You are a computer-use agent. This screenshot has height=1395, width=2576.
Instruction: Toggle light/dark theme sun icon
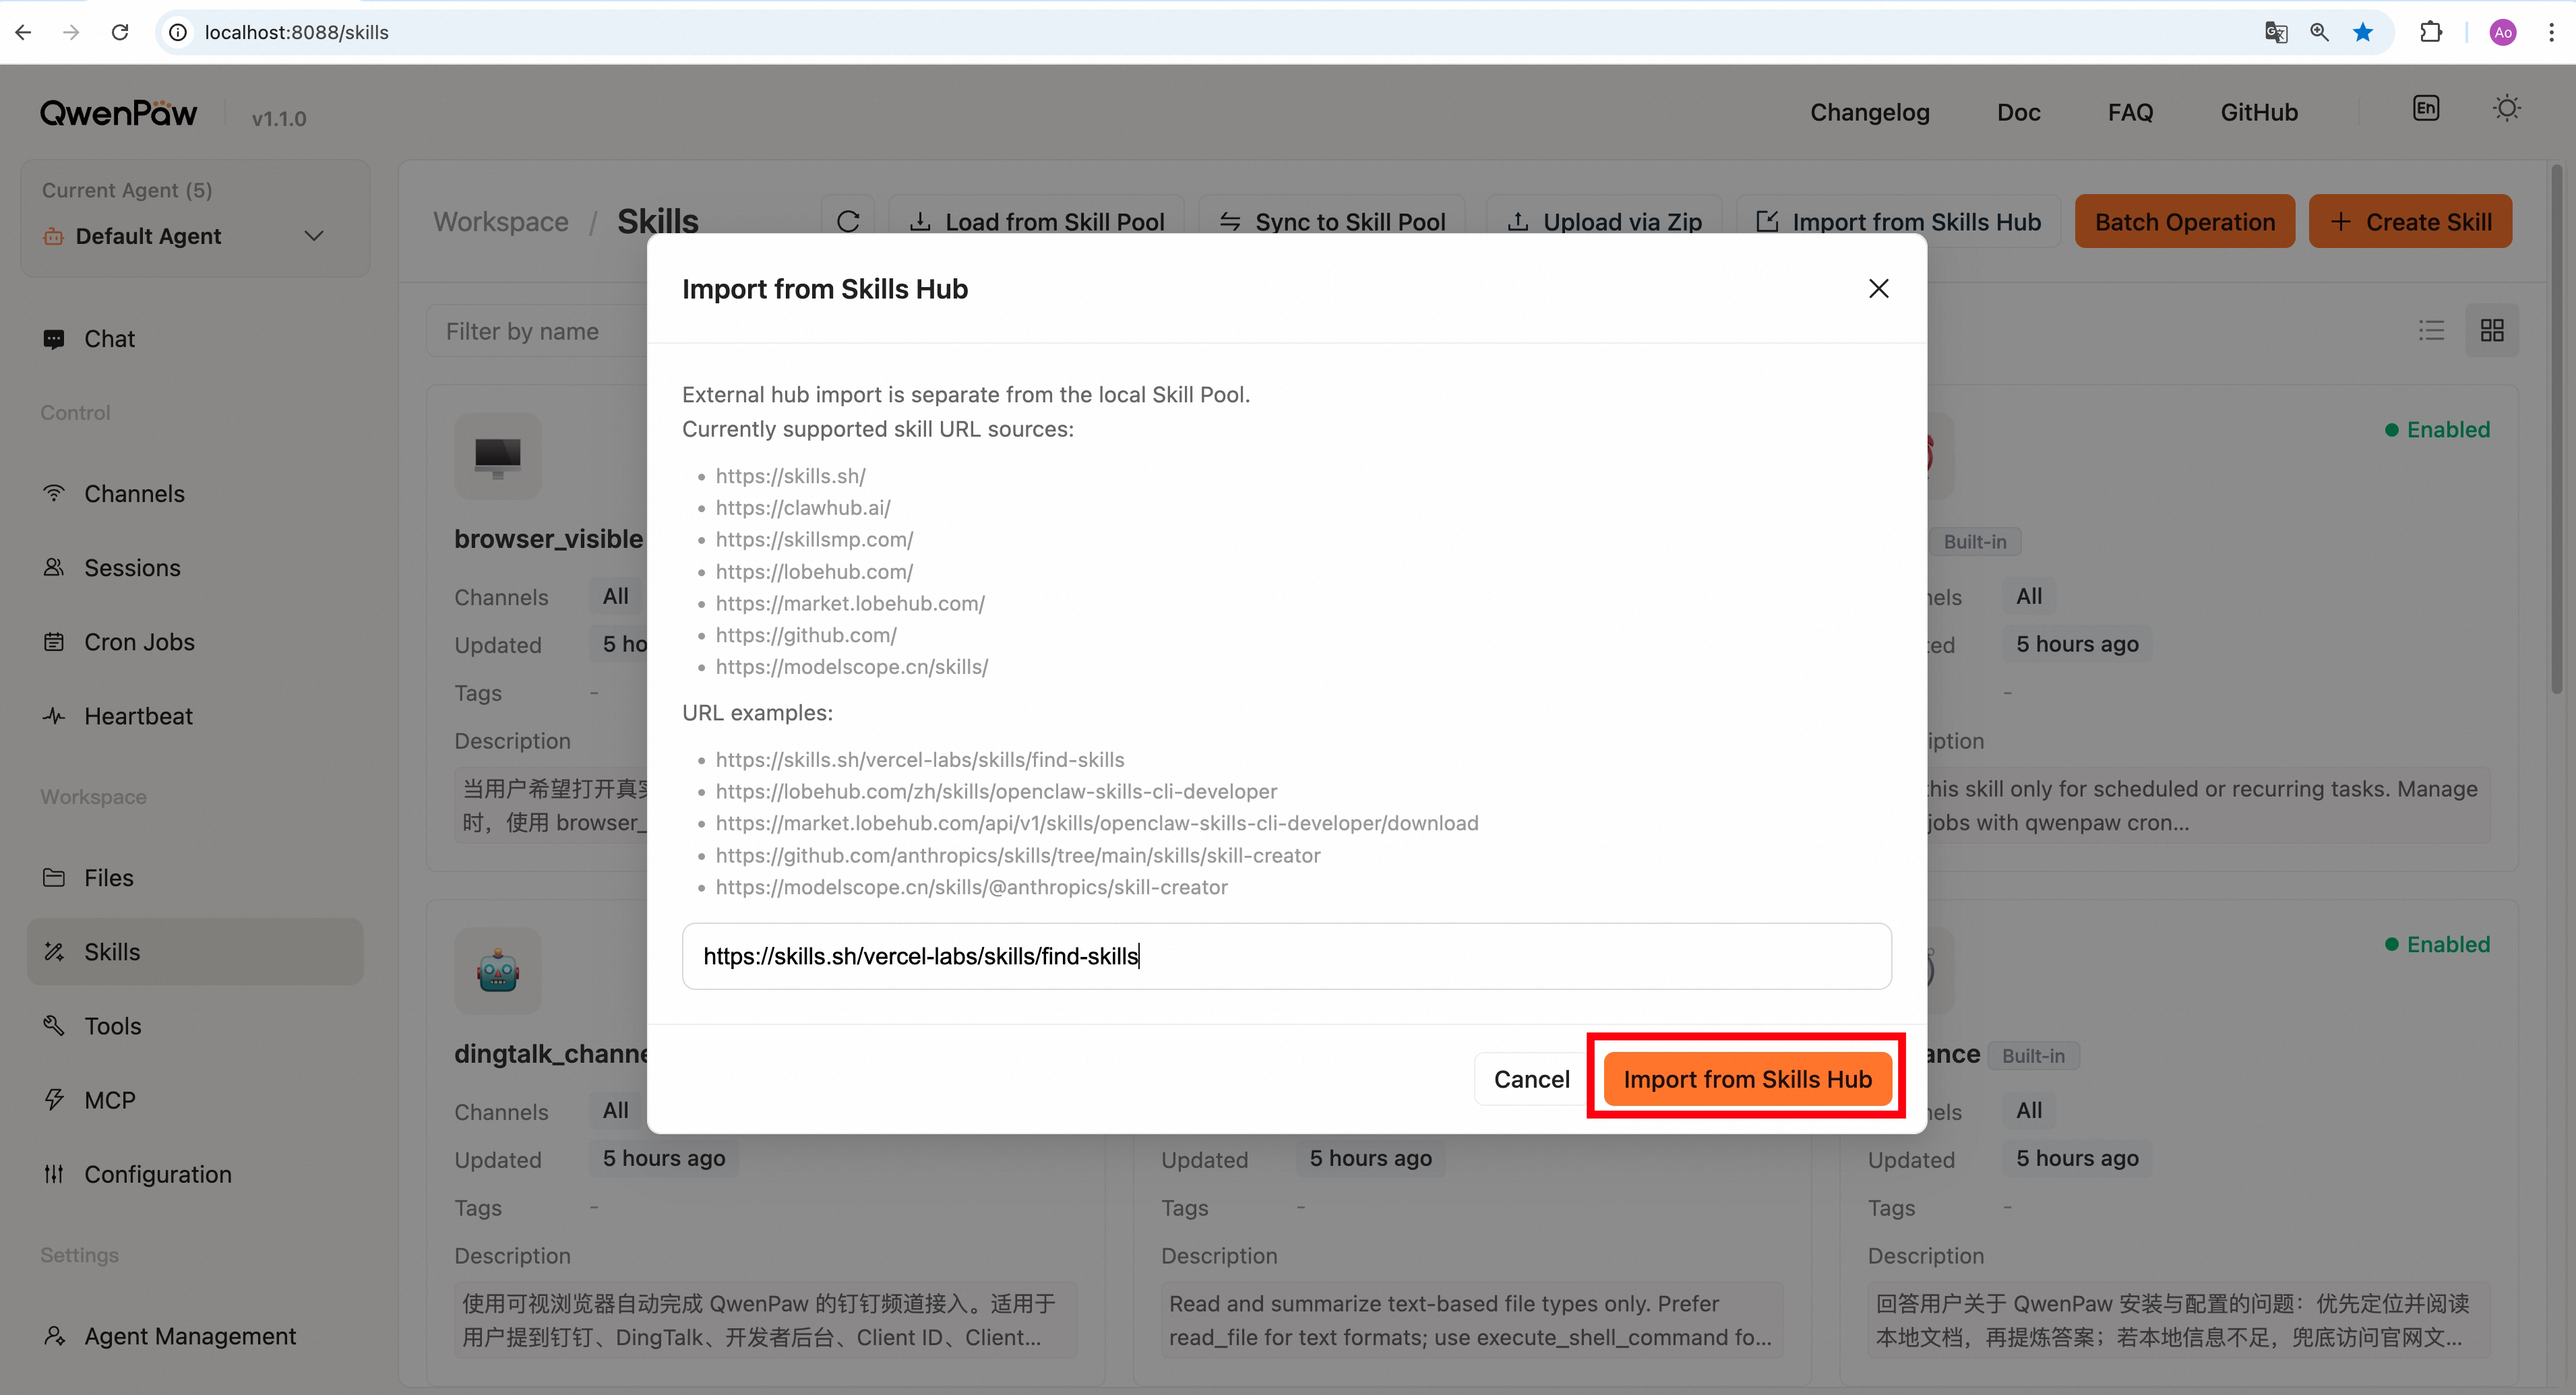pyautogui.click(x=2506, y=108)
